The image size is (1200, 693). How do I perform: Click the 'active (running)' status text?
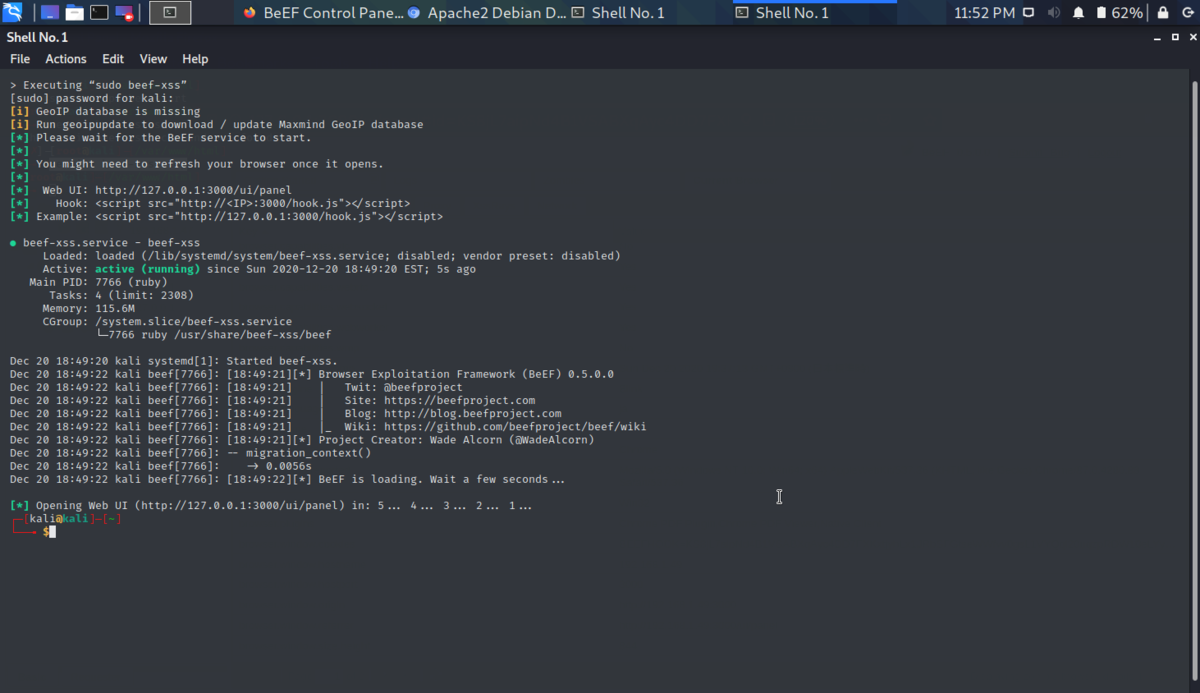pyautogui.click(x=148, y=269)
